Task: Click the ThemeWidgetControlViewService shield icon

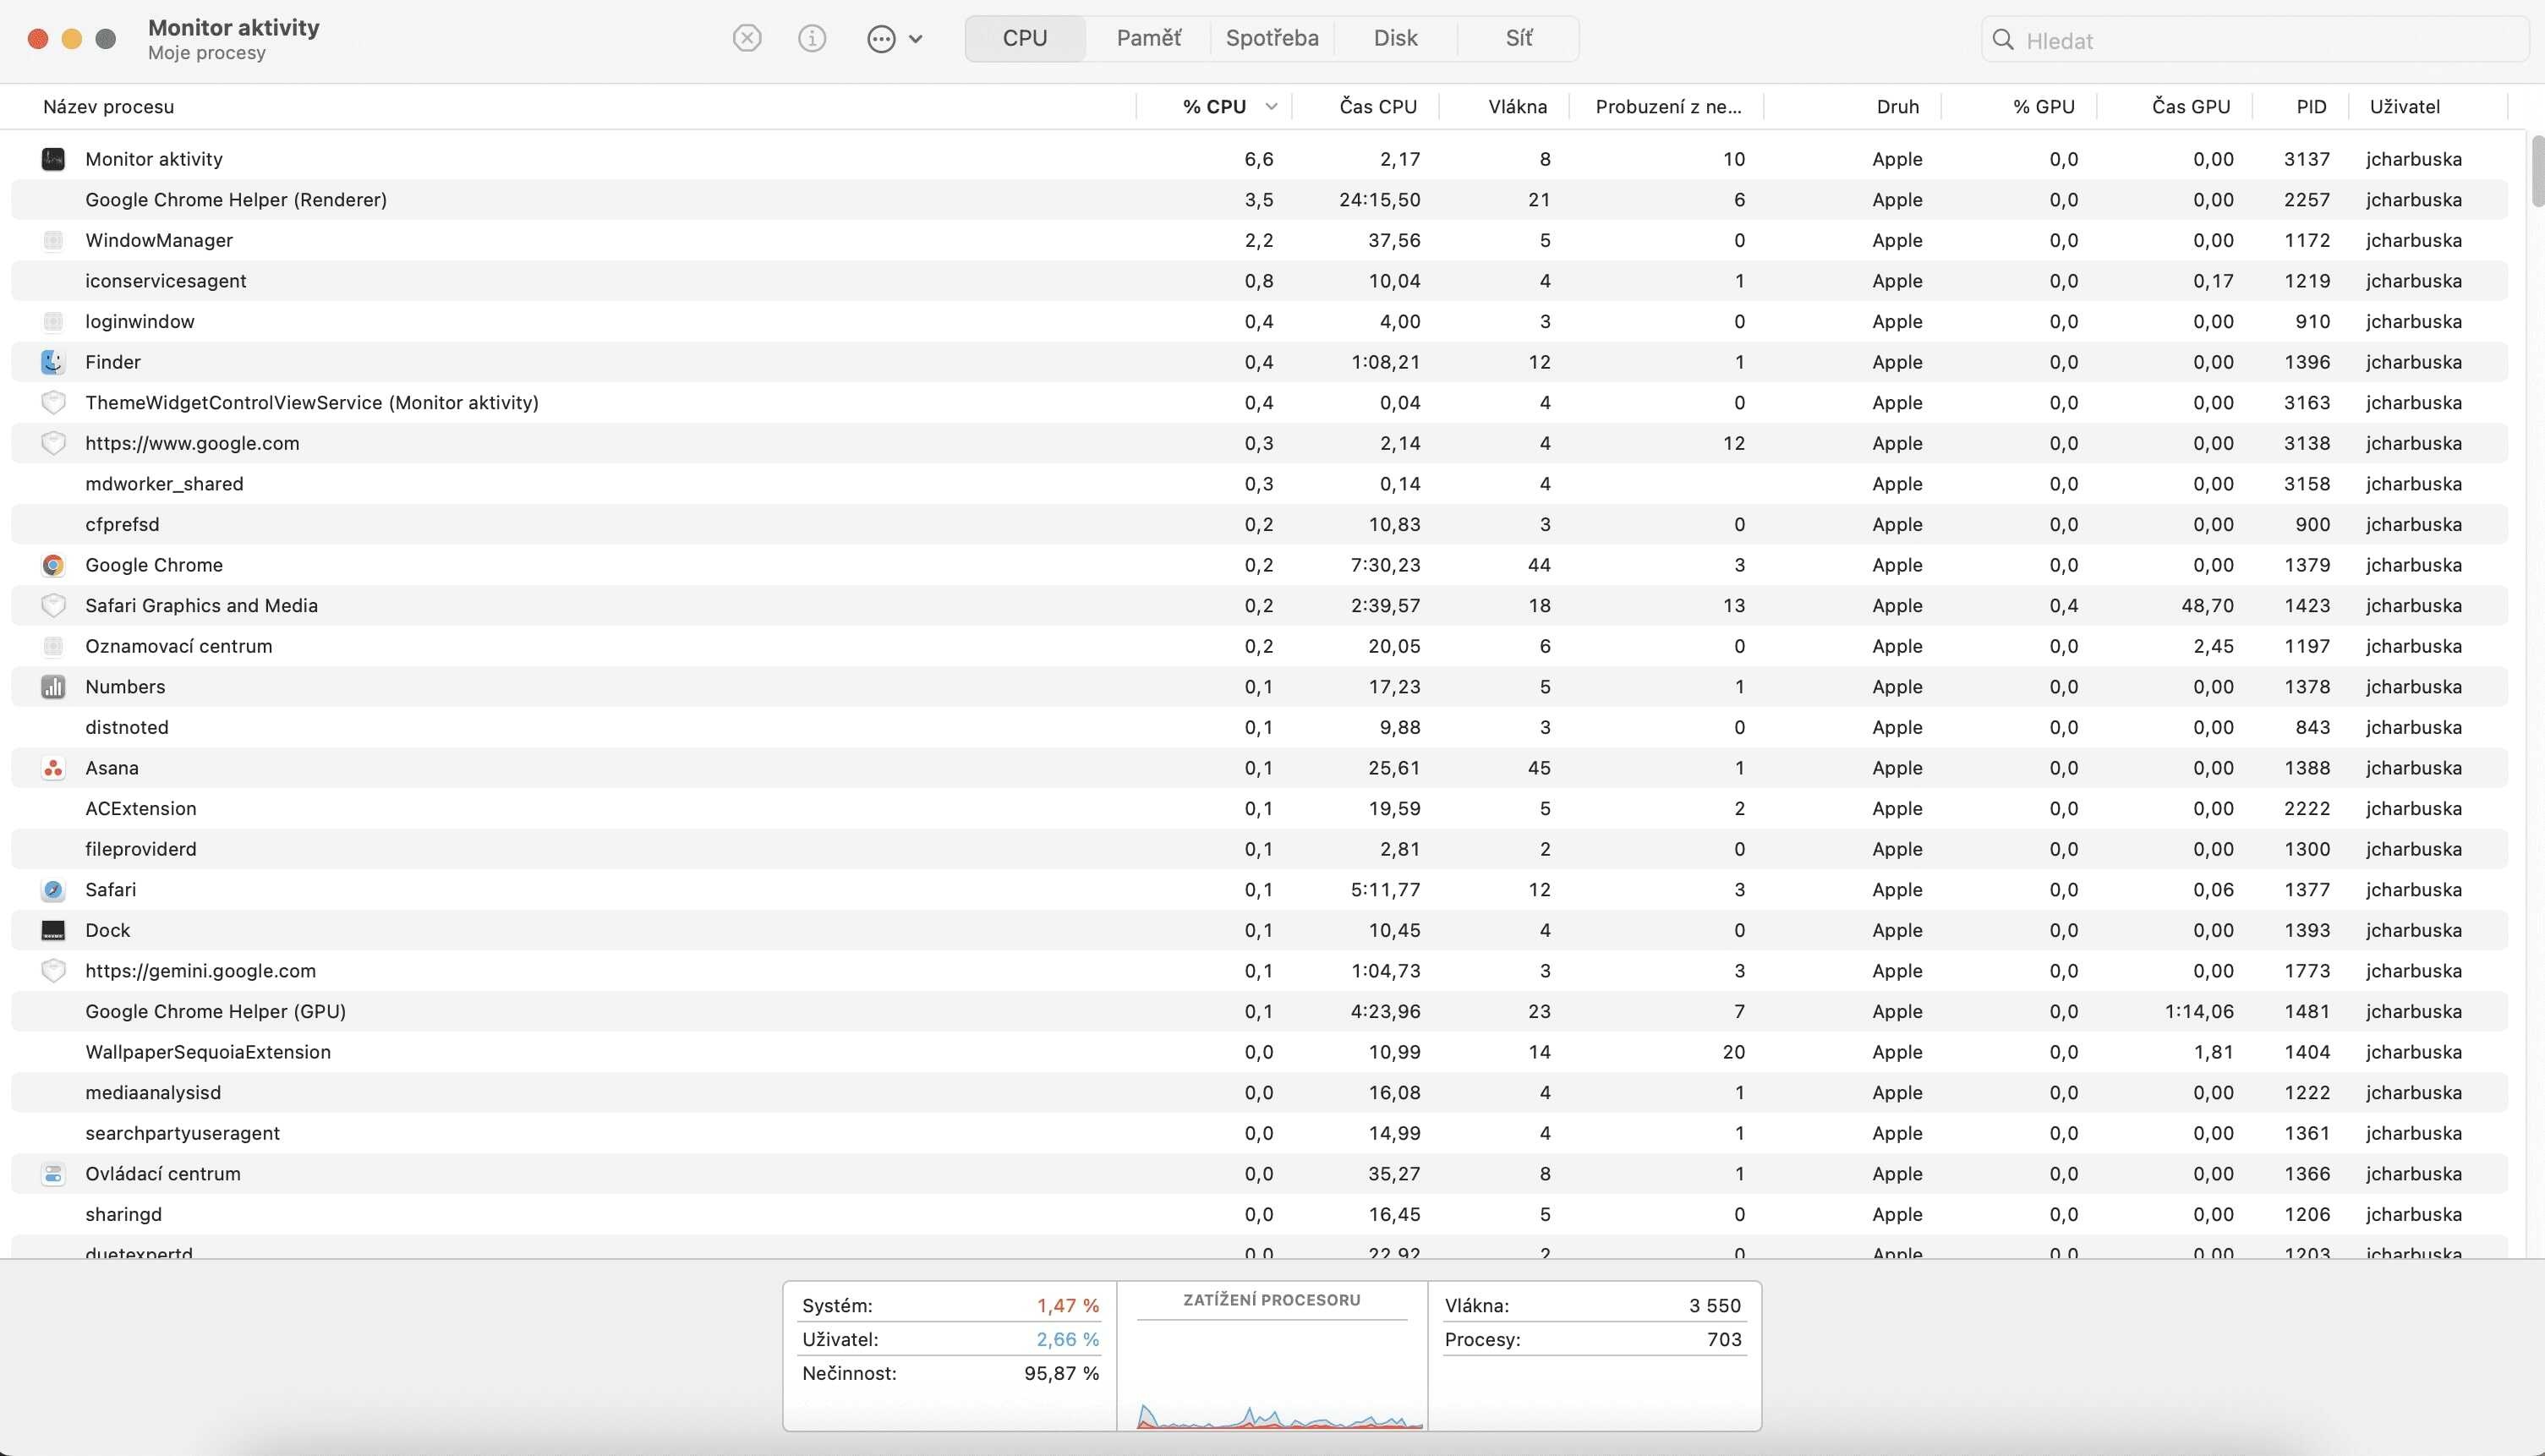Action: (x=53, y=403)
